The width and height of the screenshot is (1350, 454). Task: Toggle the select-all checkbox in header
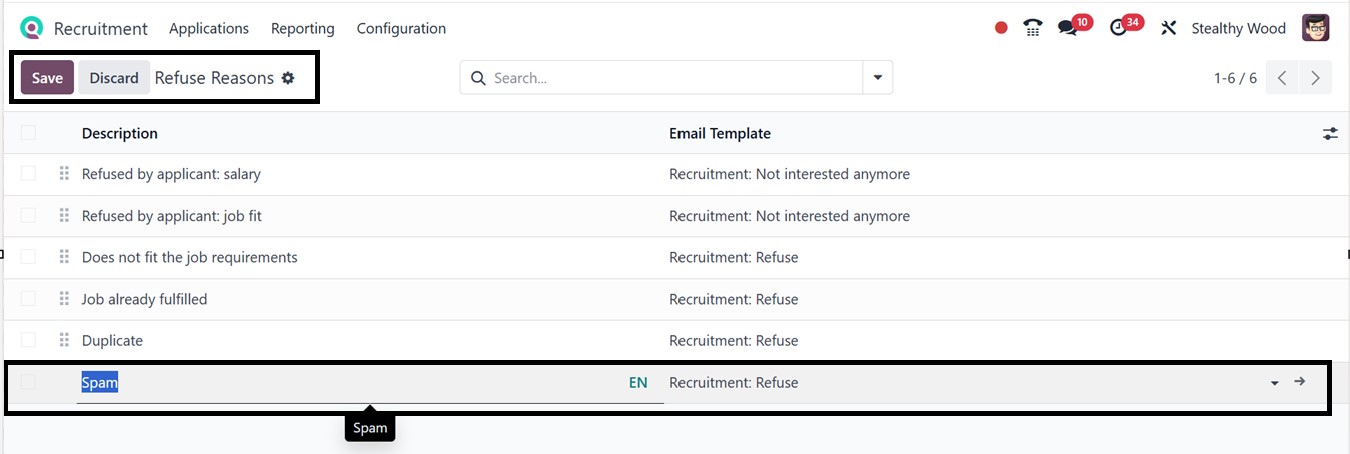click(x=28, y=132)
